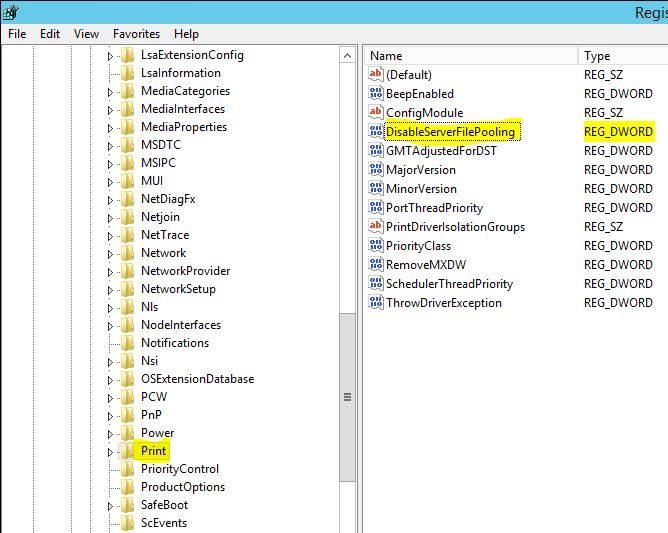Select the RemoveMXDW value name

(x=426, y=265)
